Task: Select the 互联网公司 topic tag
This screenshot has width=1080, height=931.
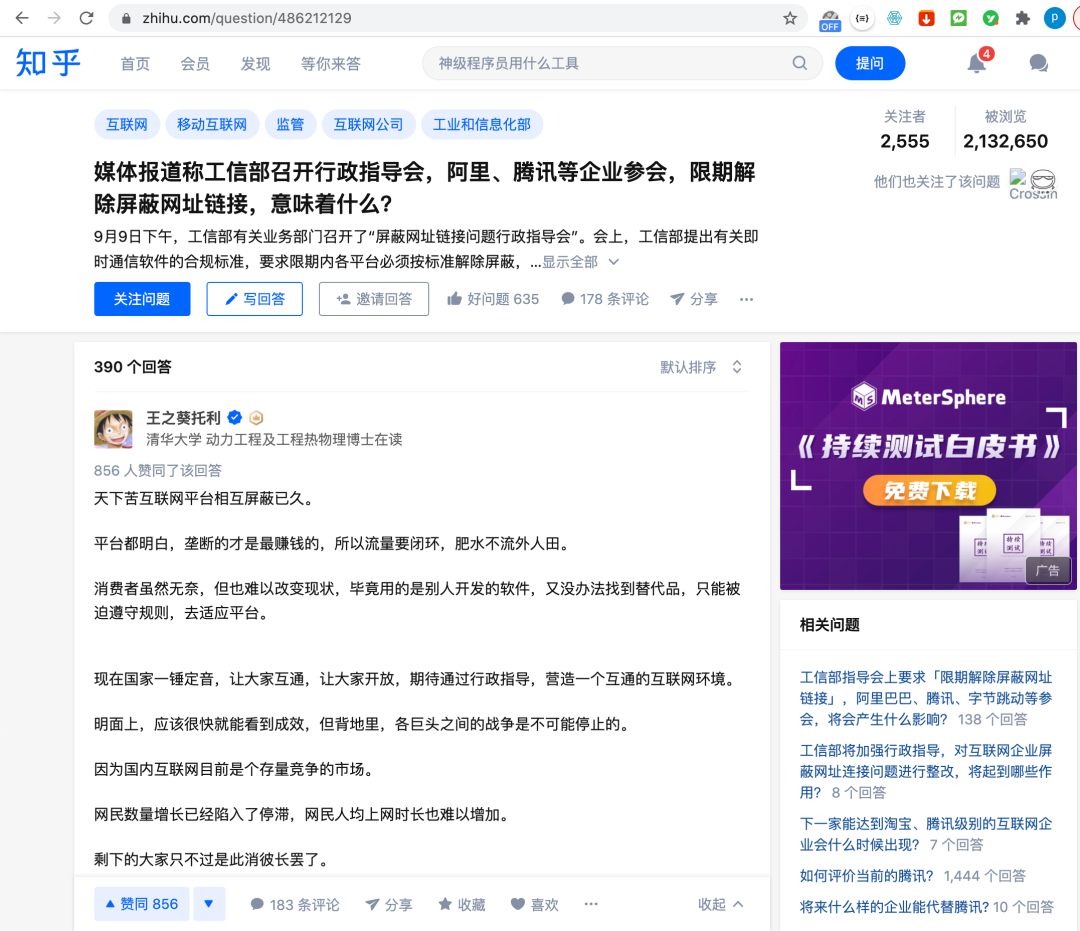Action: coord(368,125)
